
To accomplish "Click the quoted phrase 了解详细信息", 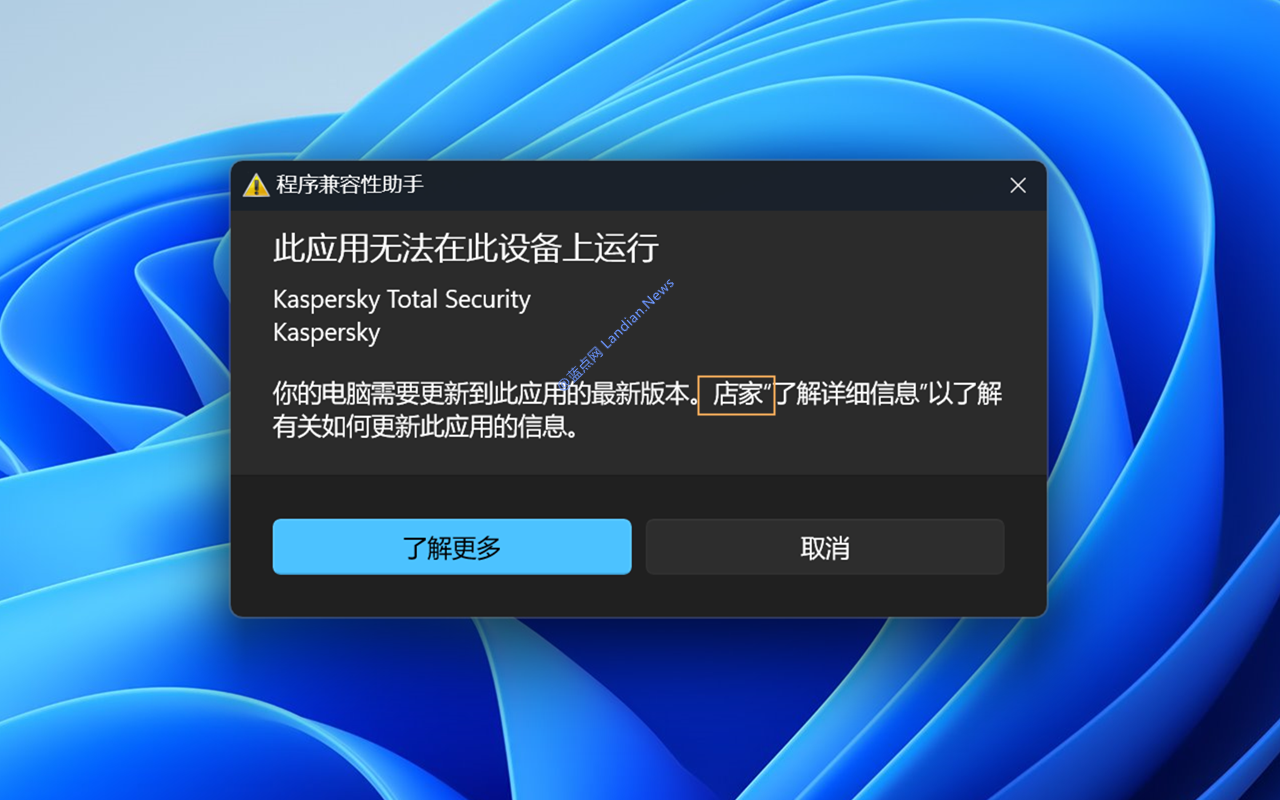I will click(848, 394).
